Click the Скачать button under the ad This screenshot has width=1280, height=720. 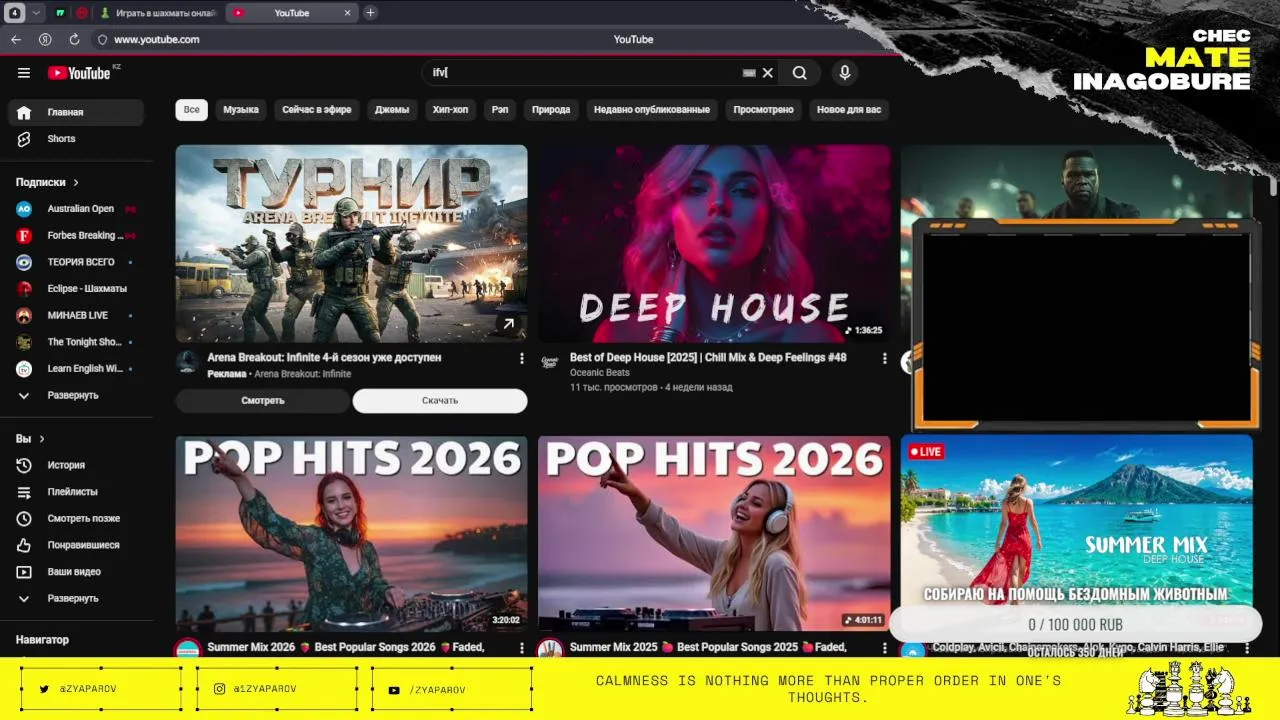point(440,401)
